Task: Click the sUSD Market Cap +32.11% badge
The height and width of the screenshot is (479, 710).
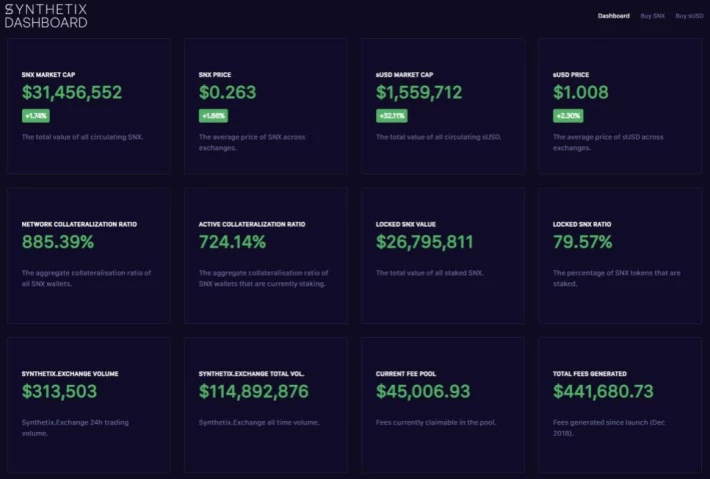Action: click(x=392, y=116)
